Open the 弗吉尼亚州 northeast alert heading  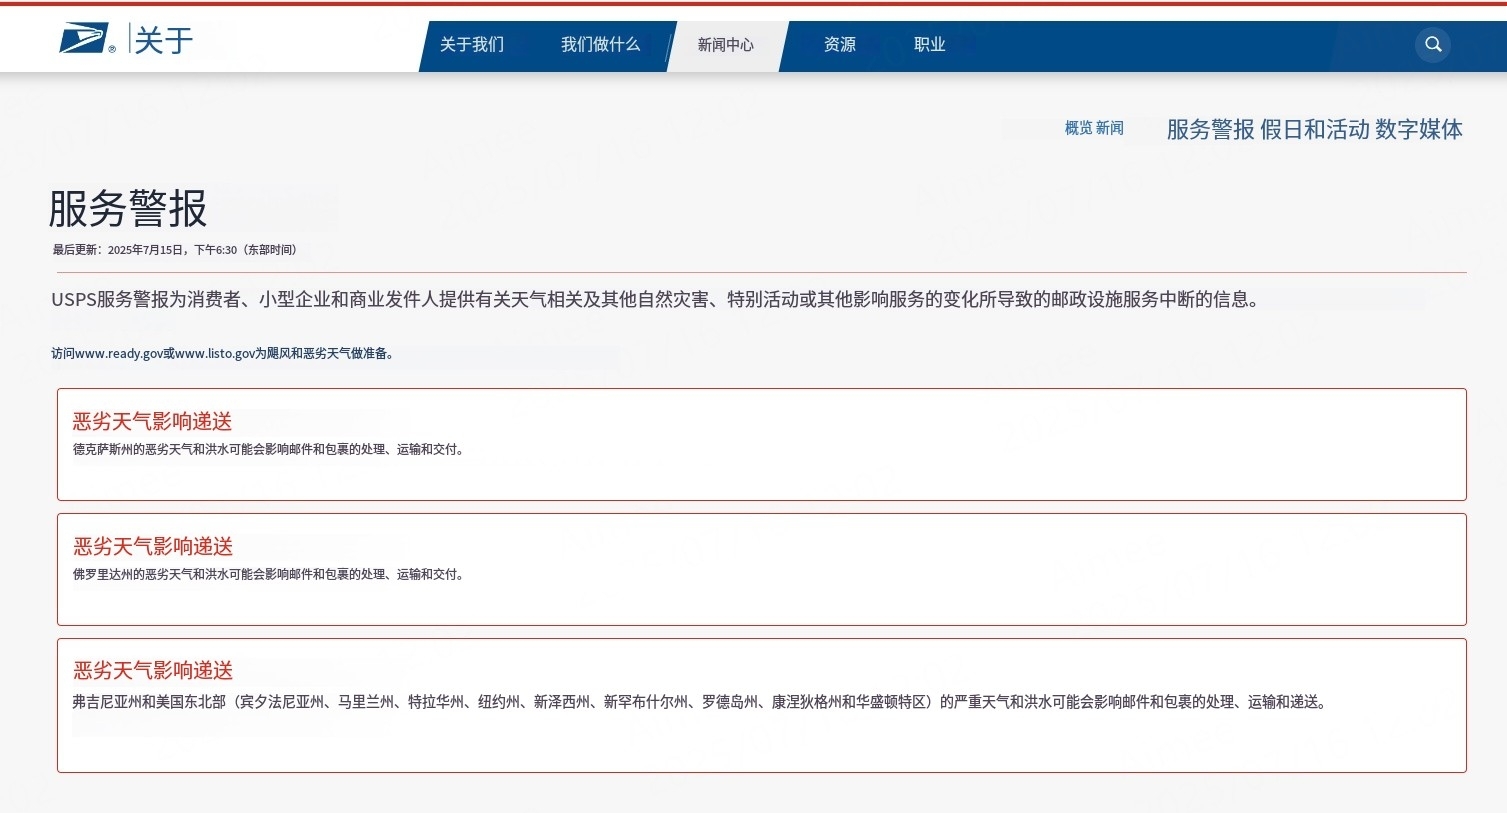[153, 670]
